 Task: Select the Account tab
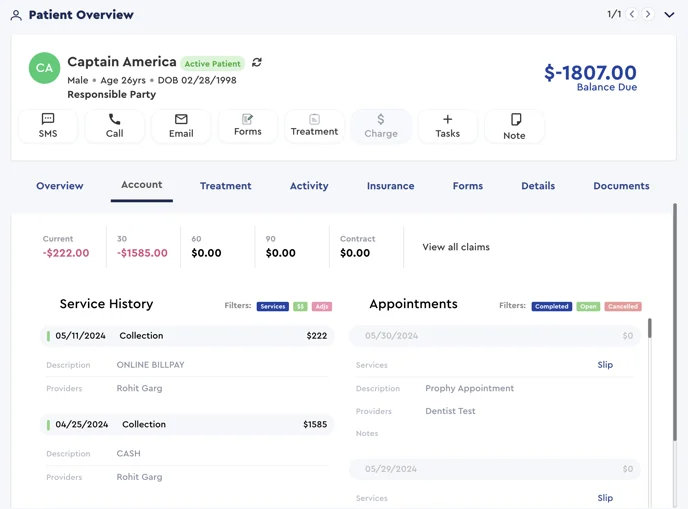coord(142,185)
